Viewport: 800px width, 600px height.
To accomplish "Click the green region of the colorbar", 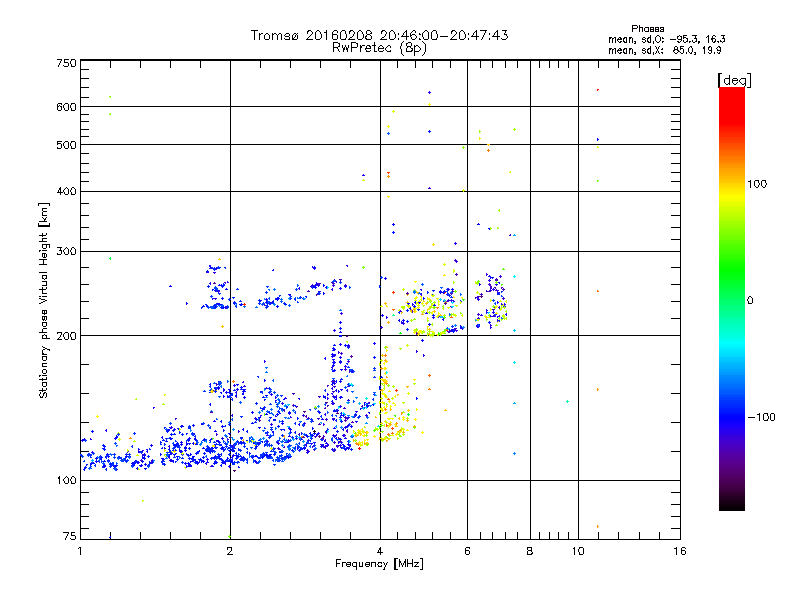I will point(732,270).
